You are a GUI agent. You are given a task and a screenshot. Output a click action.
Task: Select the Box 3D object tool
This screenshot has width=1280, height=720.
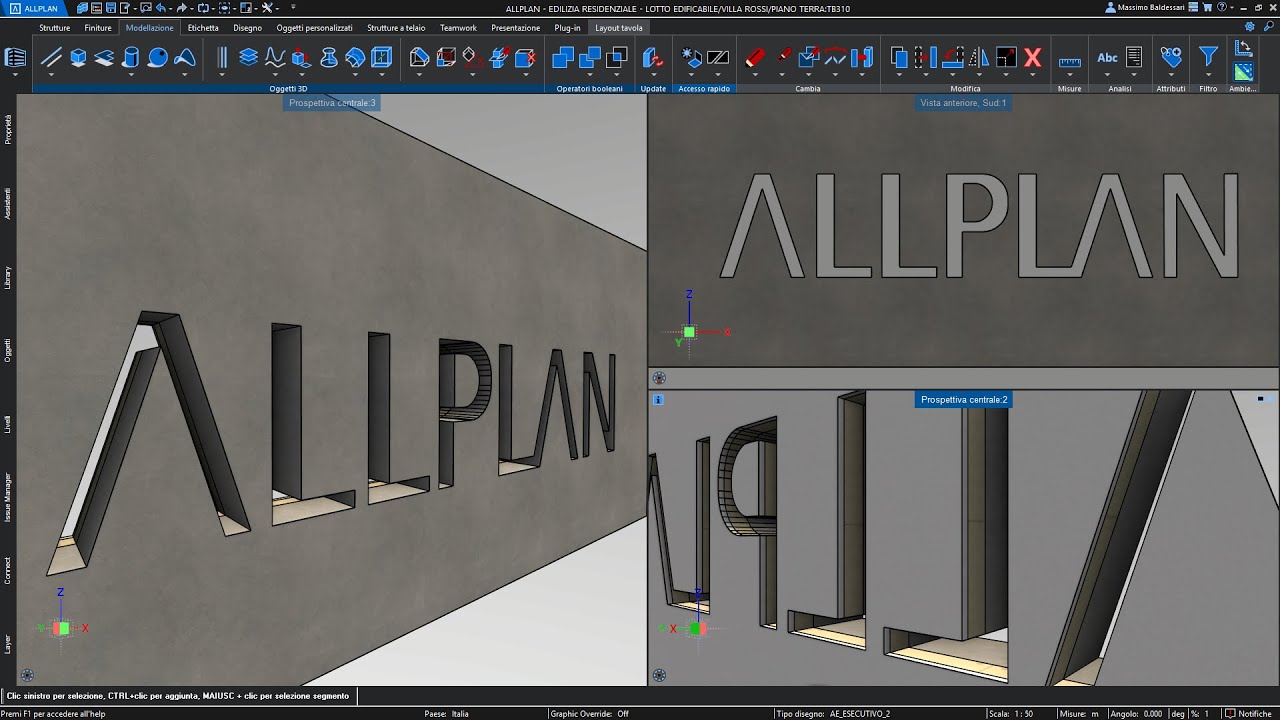[x=78, y=58]
